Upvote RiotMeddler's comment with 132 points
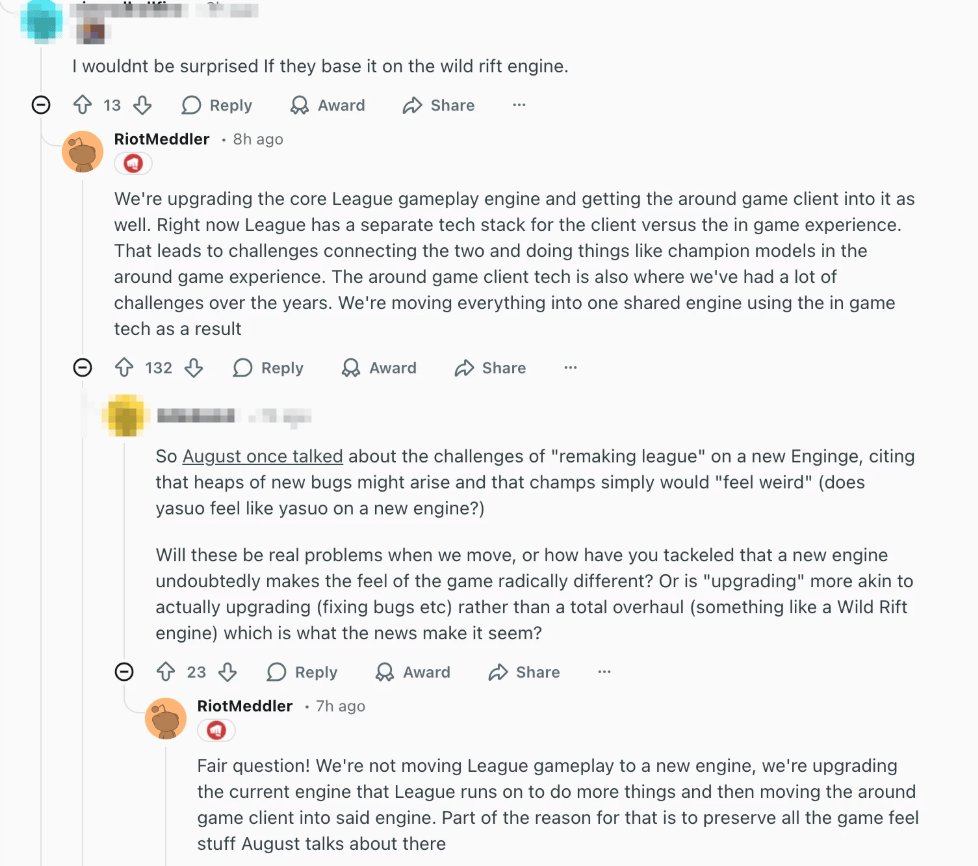This screenshot has height=866, width=978. [124, 368]
